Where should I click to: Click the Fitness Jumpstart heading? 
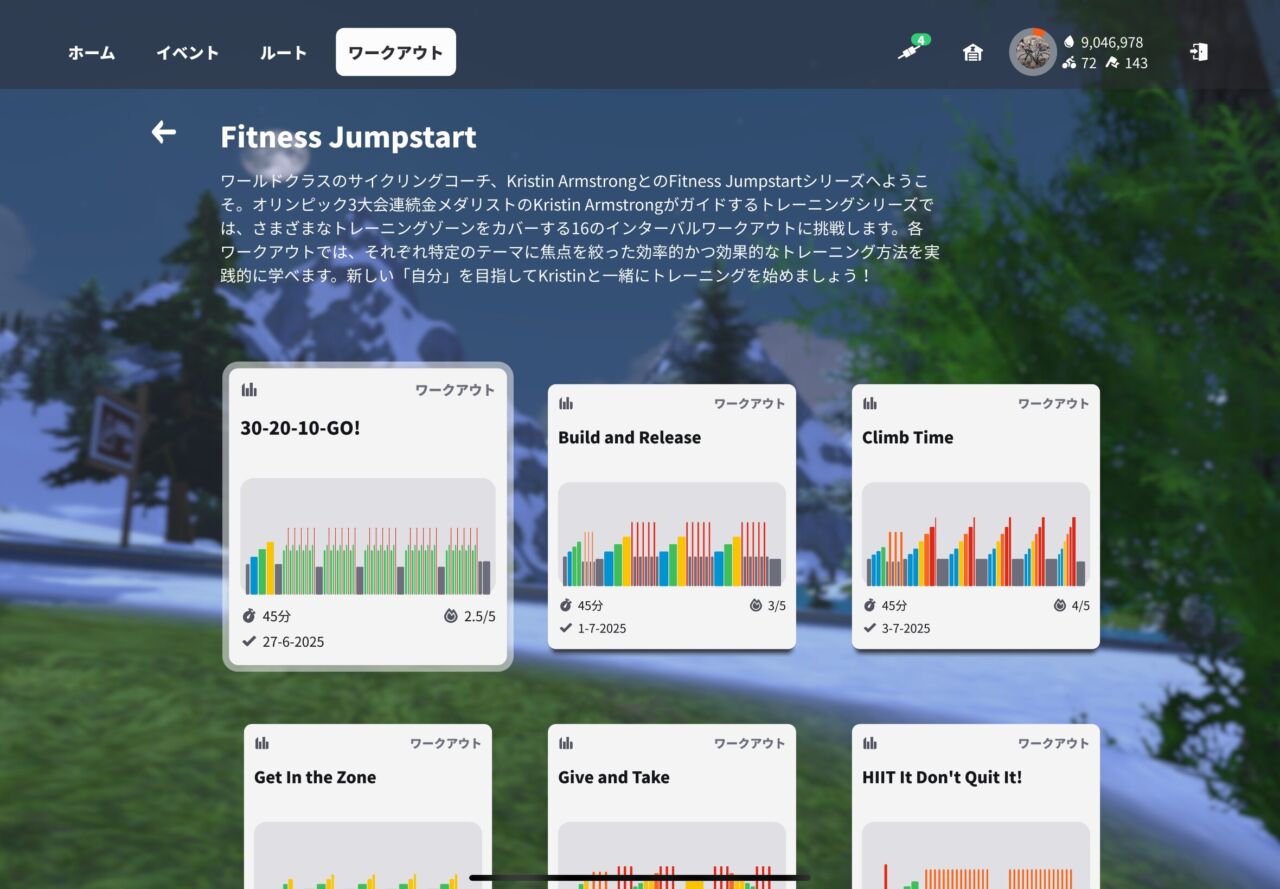(348, 137)
